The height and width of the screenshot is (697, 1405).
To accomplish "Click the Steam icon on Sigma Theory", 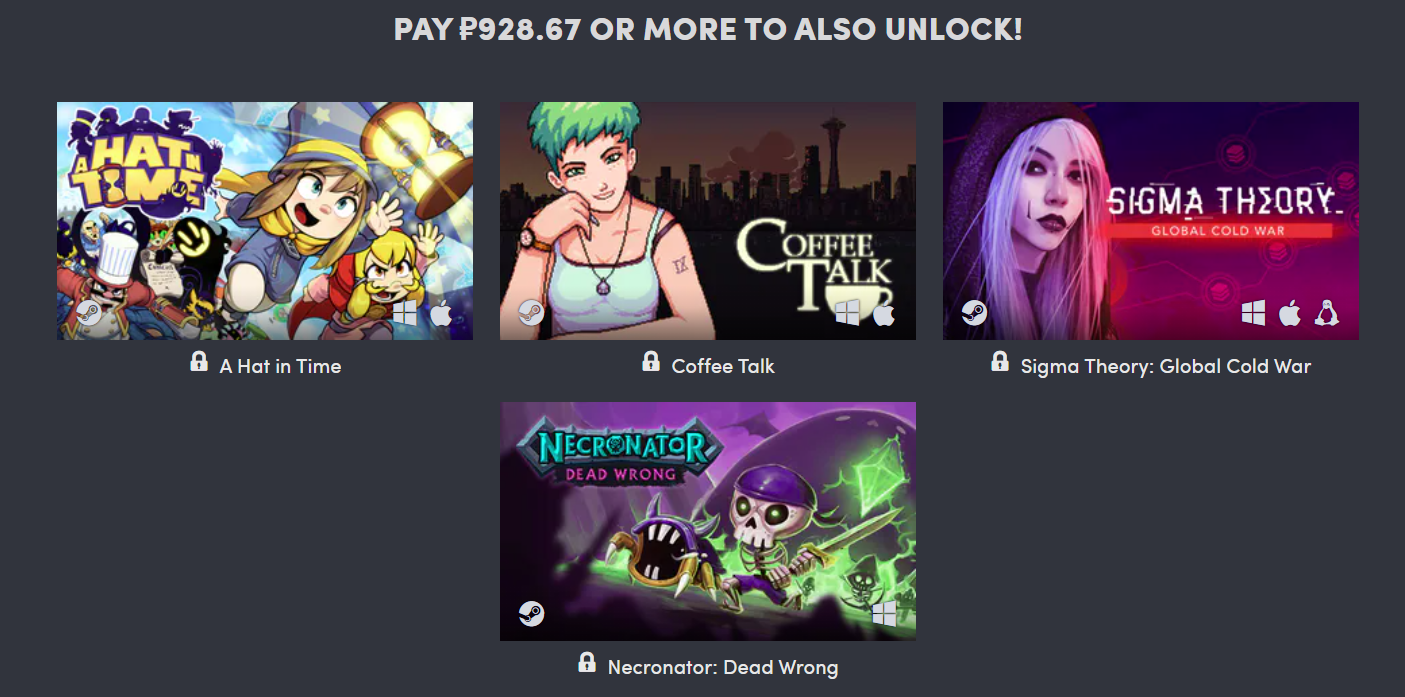I will (974, 313).
